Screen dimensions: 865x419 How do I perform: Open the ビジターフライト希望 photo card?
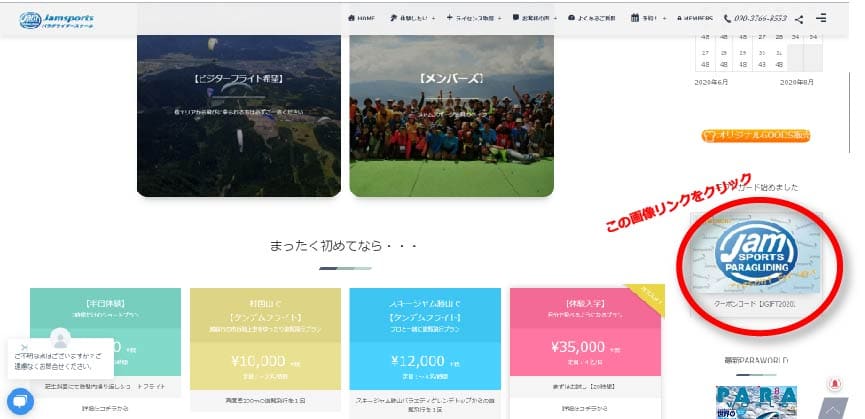(x=239, y=116)
